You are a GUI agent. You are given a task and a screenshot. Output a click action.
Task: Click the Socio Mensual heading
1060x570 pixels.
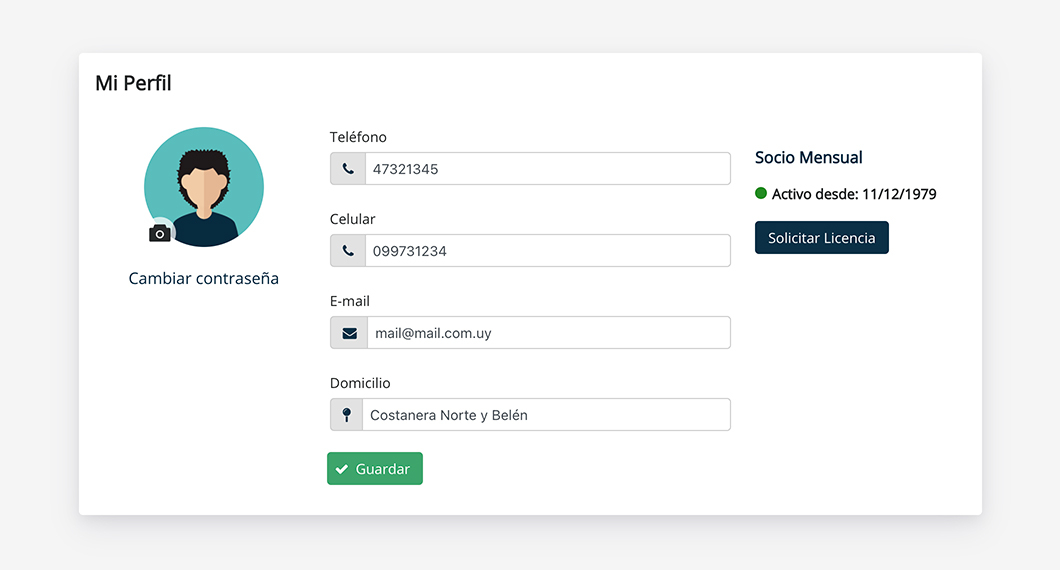point(809,158)
